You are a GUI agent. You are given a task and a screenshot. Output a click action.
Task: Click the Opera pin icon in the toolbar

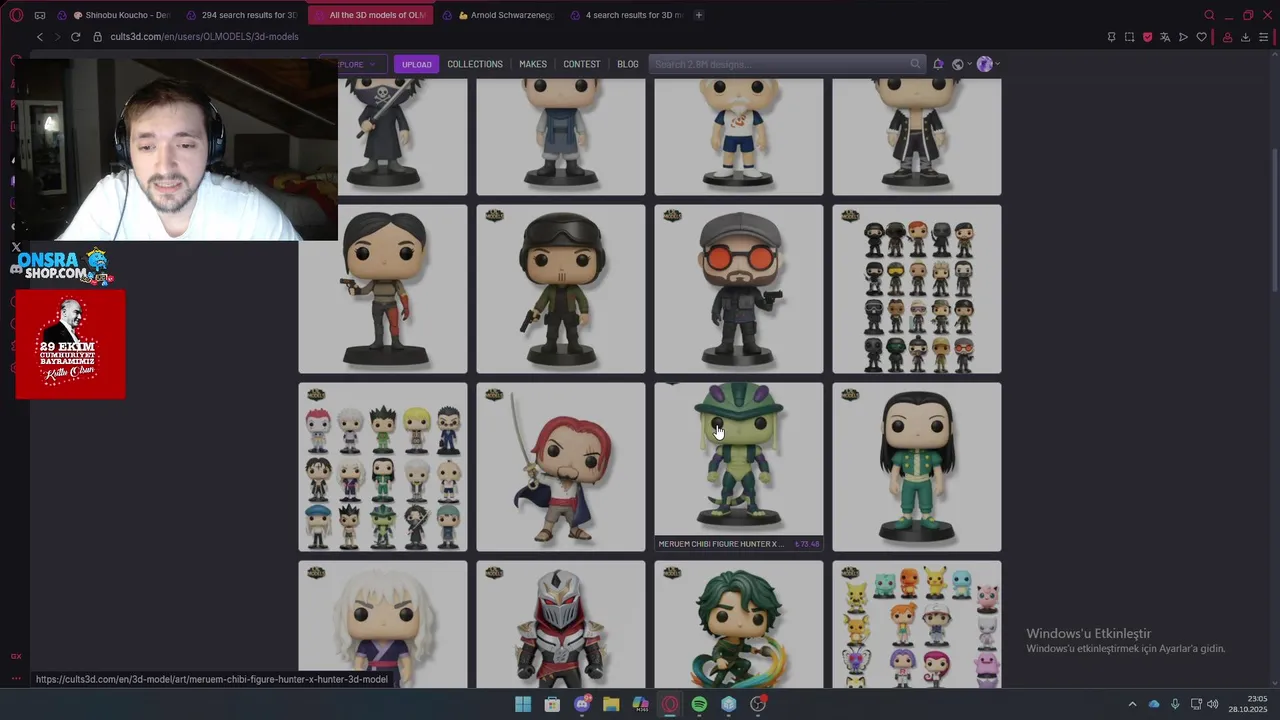click(1111, 37)
